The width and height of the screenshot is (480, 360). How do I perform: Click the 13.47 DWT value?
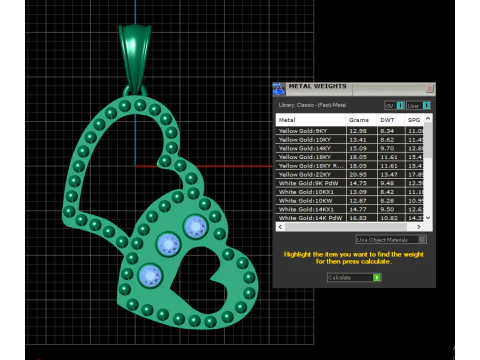(x=388, y=174)
